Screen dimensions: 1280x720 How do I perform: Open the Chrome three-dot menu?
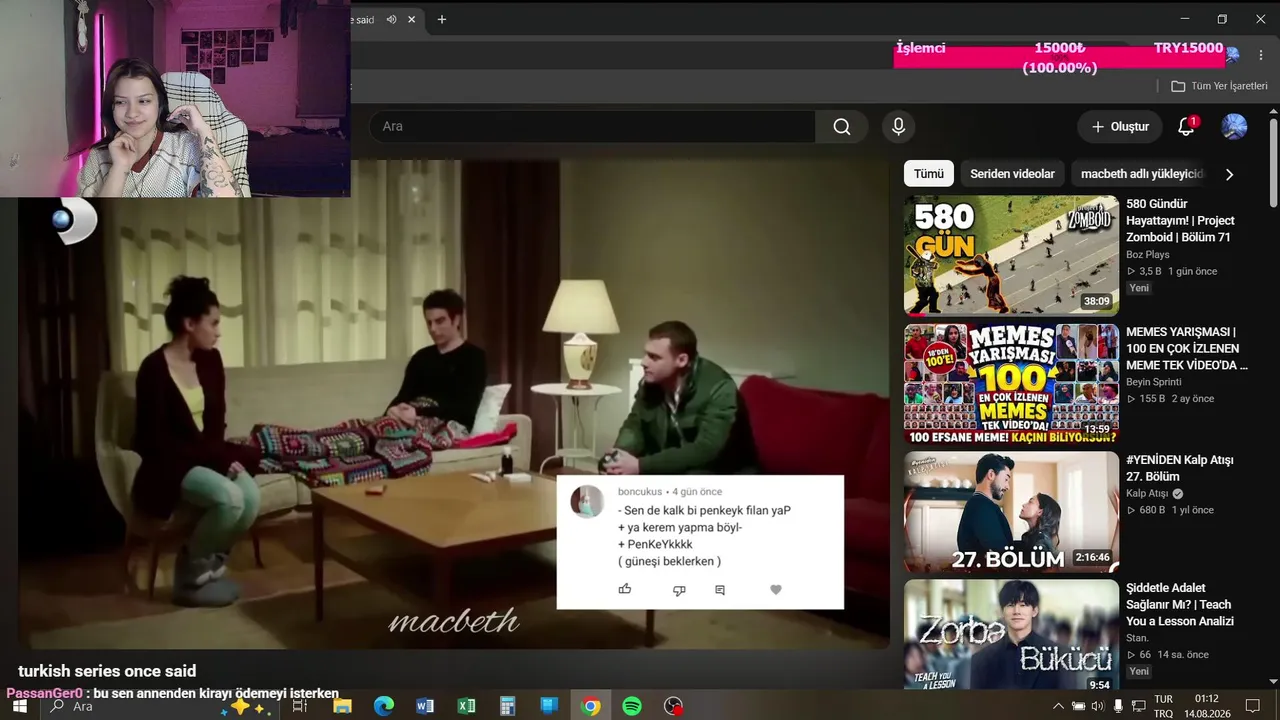pyautogui.click(x=1260, y=55)
